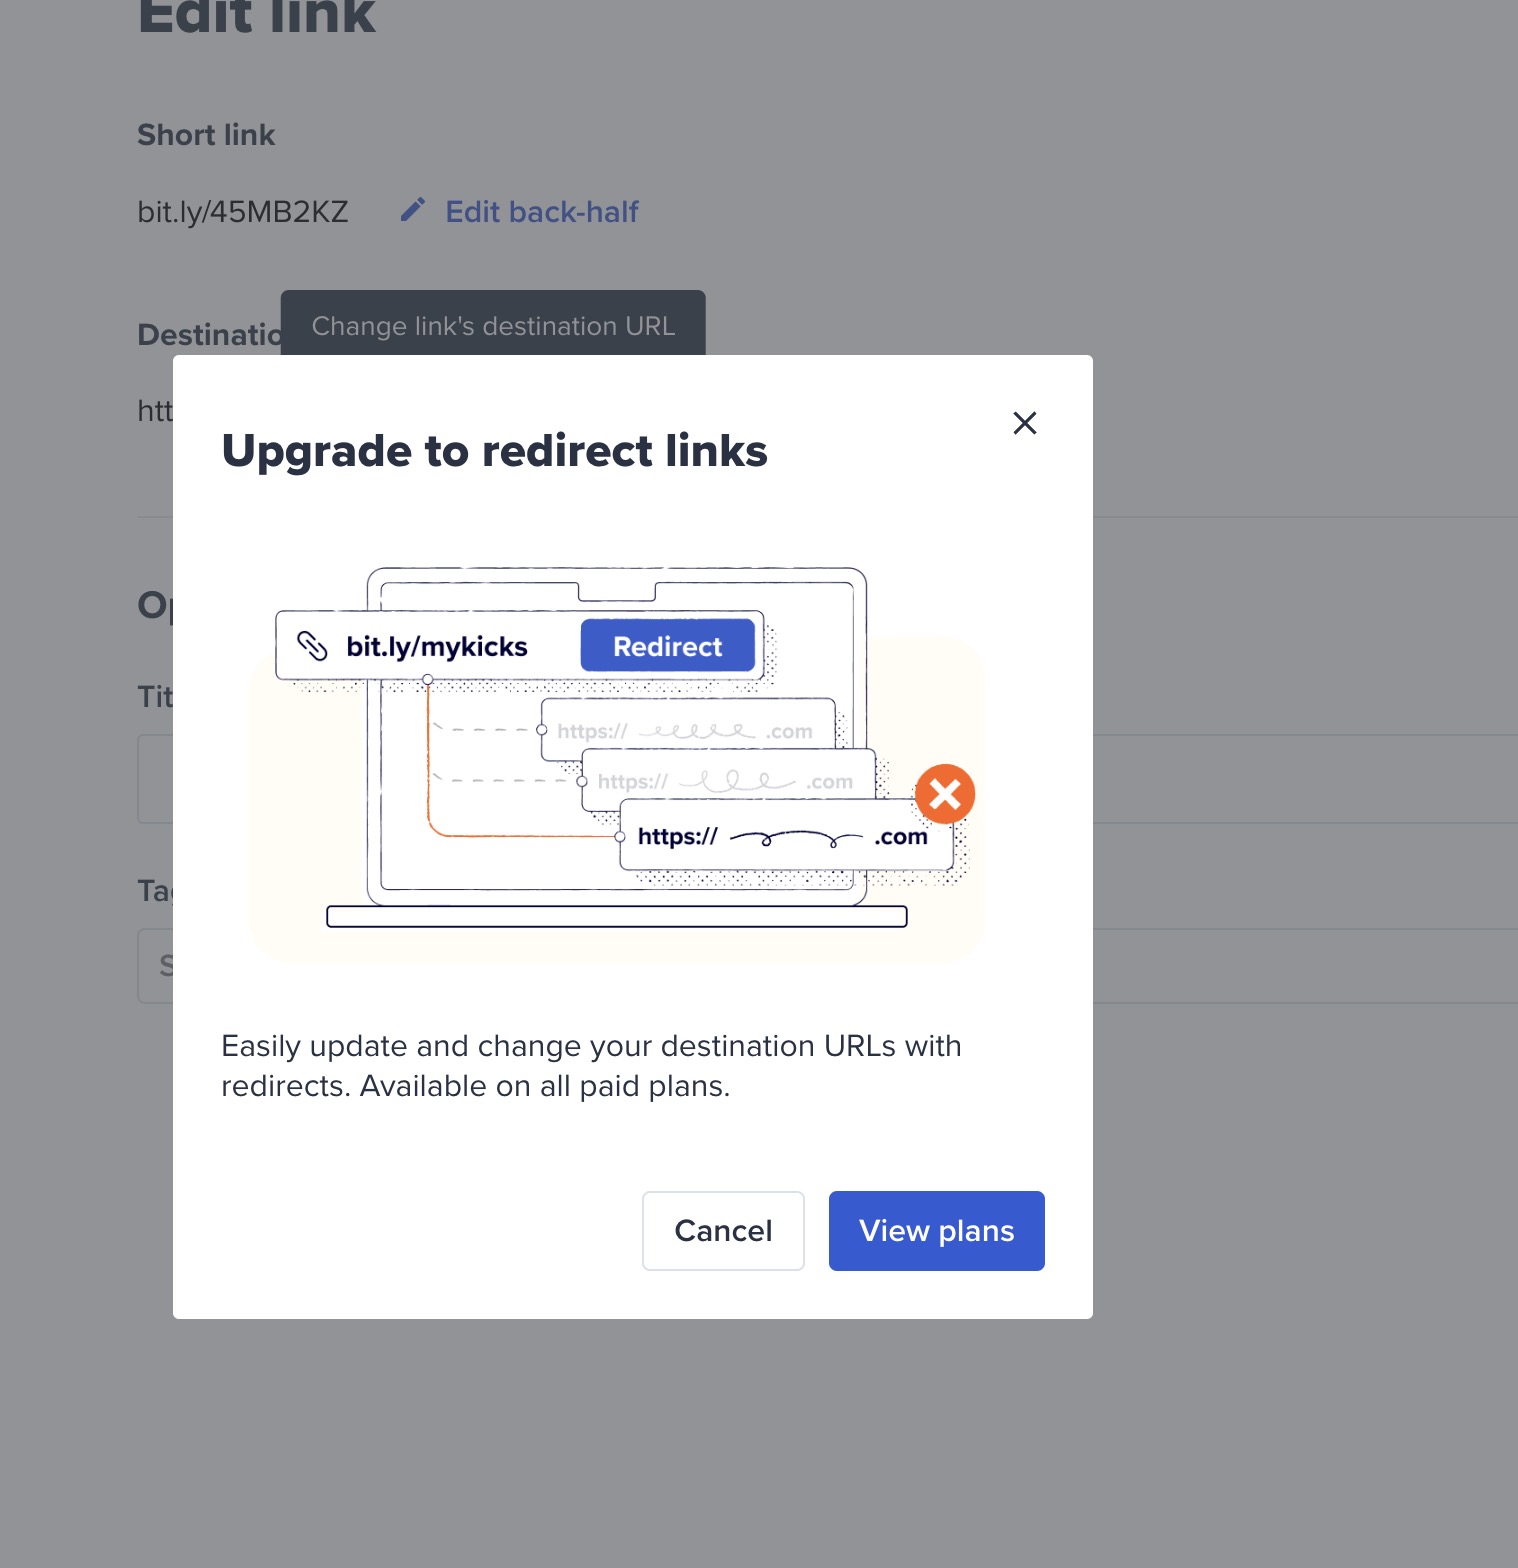Click the Upgrade to redirect links heading
This screenshot has width=1518, height=1568.
click(x=494, y=451)
